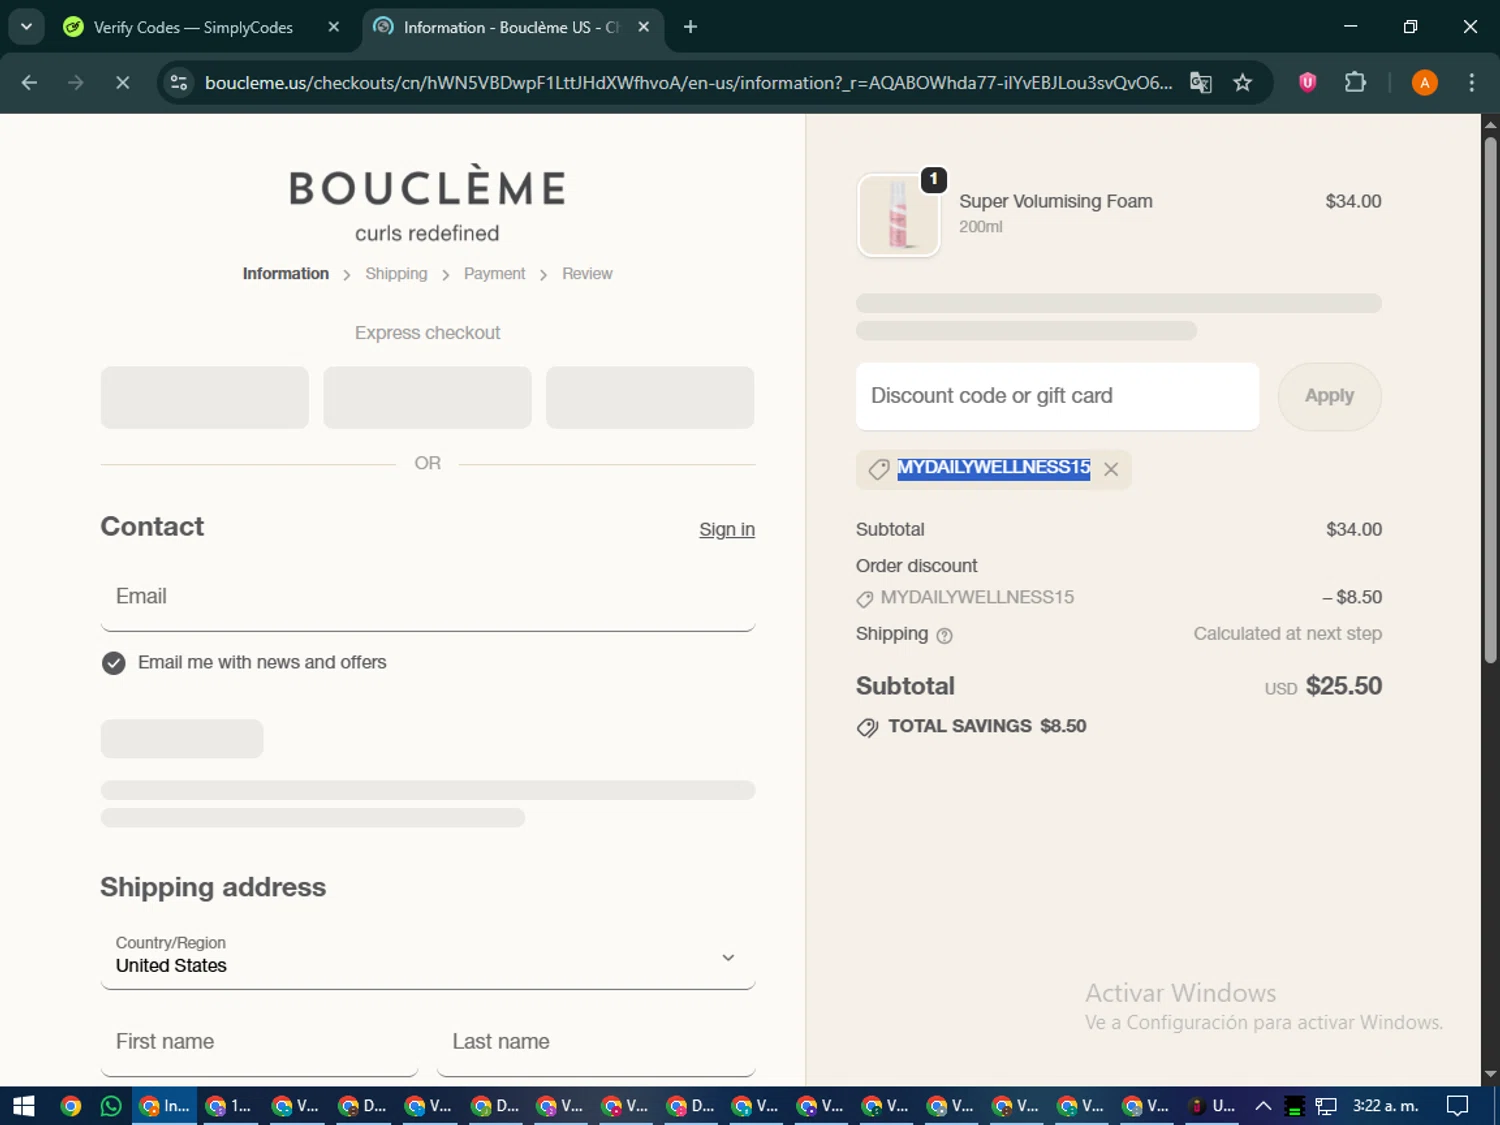
Task: Open the shield extension icon
Action: (x=1307, y=83)
